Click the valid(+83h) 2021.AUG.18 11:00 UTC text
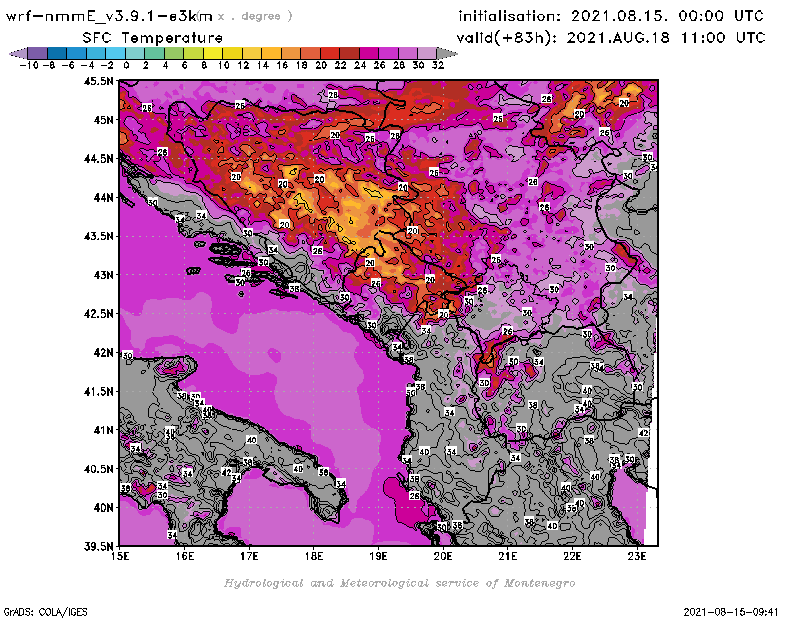Viewport: 800px width, 618px height. click(611, 38)
